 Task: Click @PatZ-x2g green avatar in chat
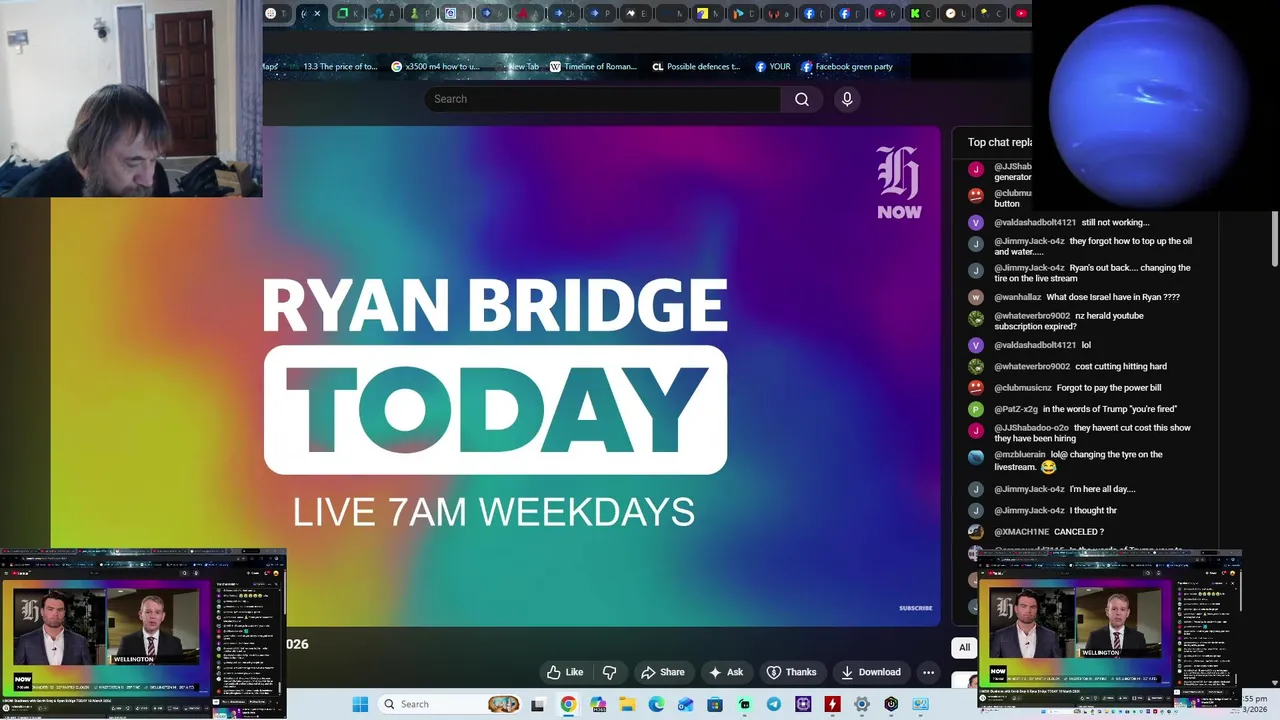976,409
